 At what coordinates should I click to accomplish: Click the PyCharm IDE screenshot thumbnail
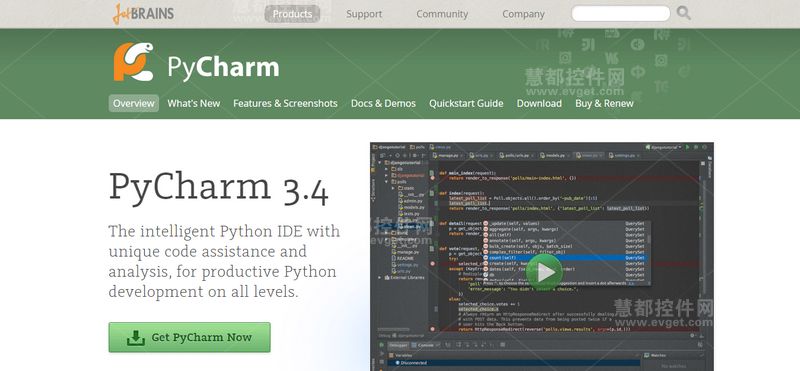(x=542, y=256)
